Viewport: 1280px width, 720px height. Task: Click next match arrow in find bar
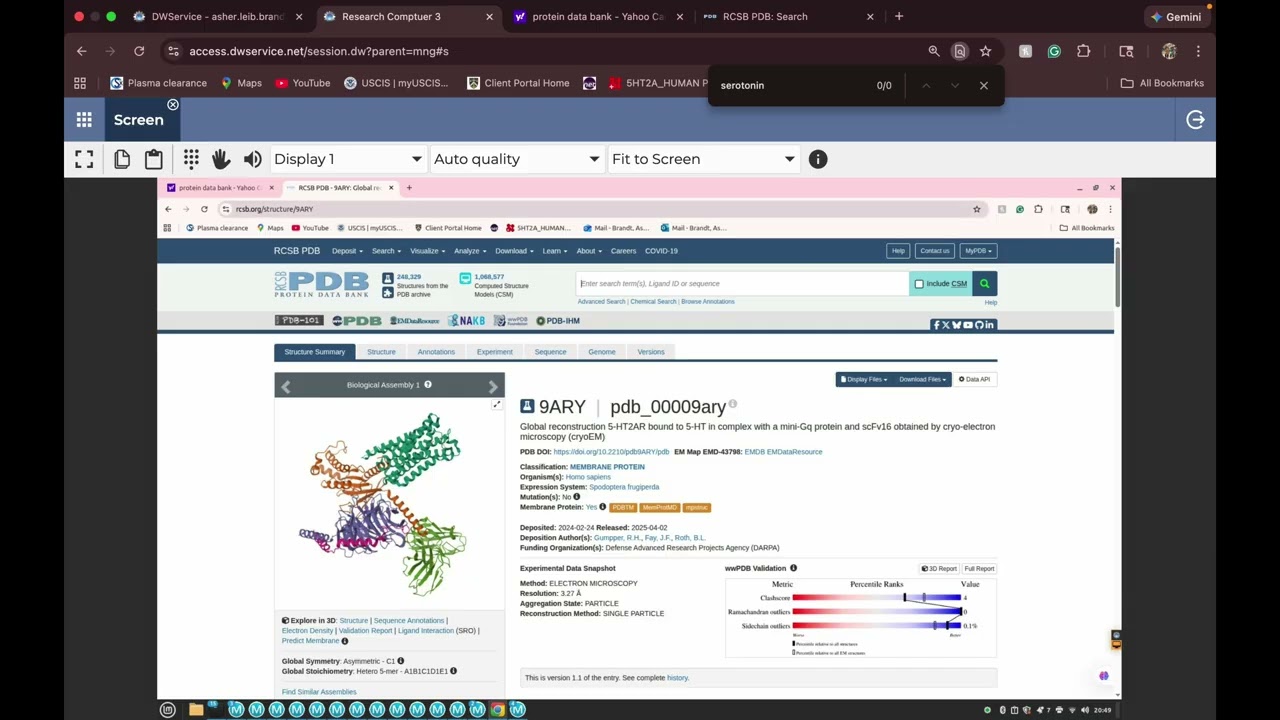pyautogui.click(x=955, y=85)
